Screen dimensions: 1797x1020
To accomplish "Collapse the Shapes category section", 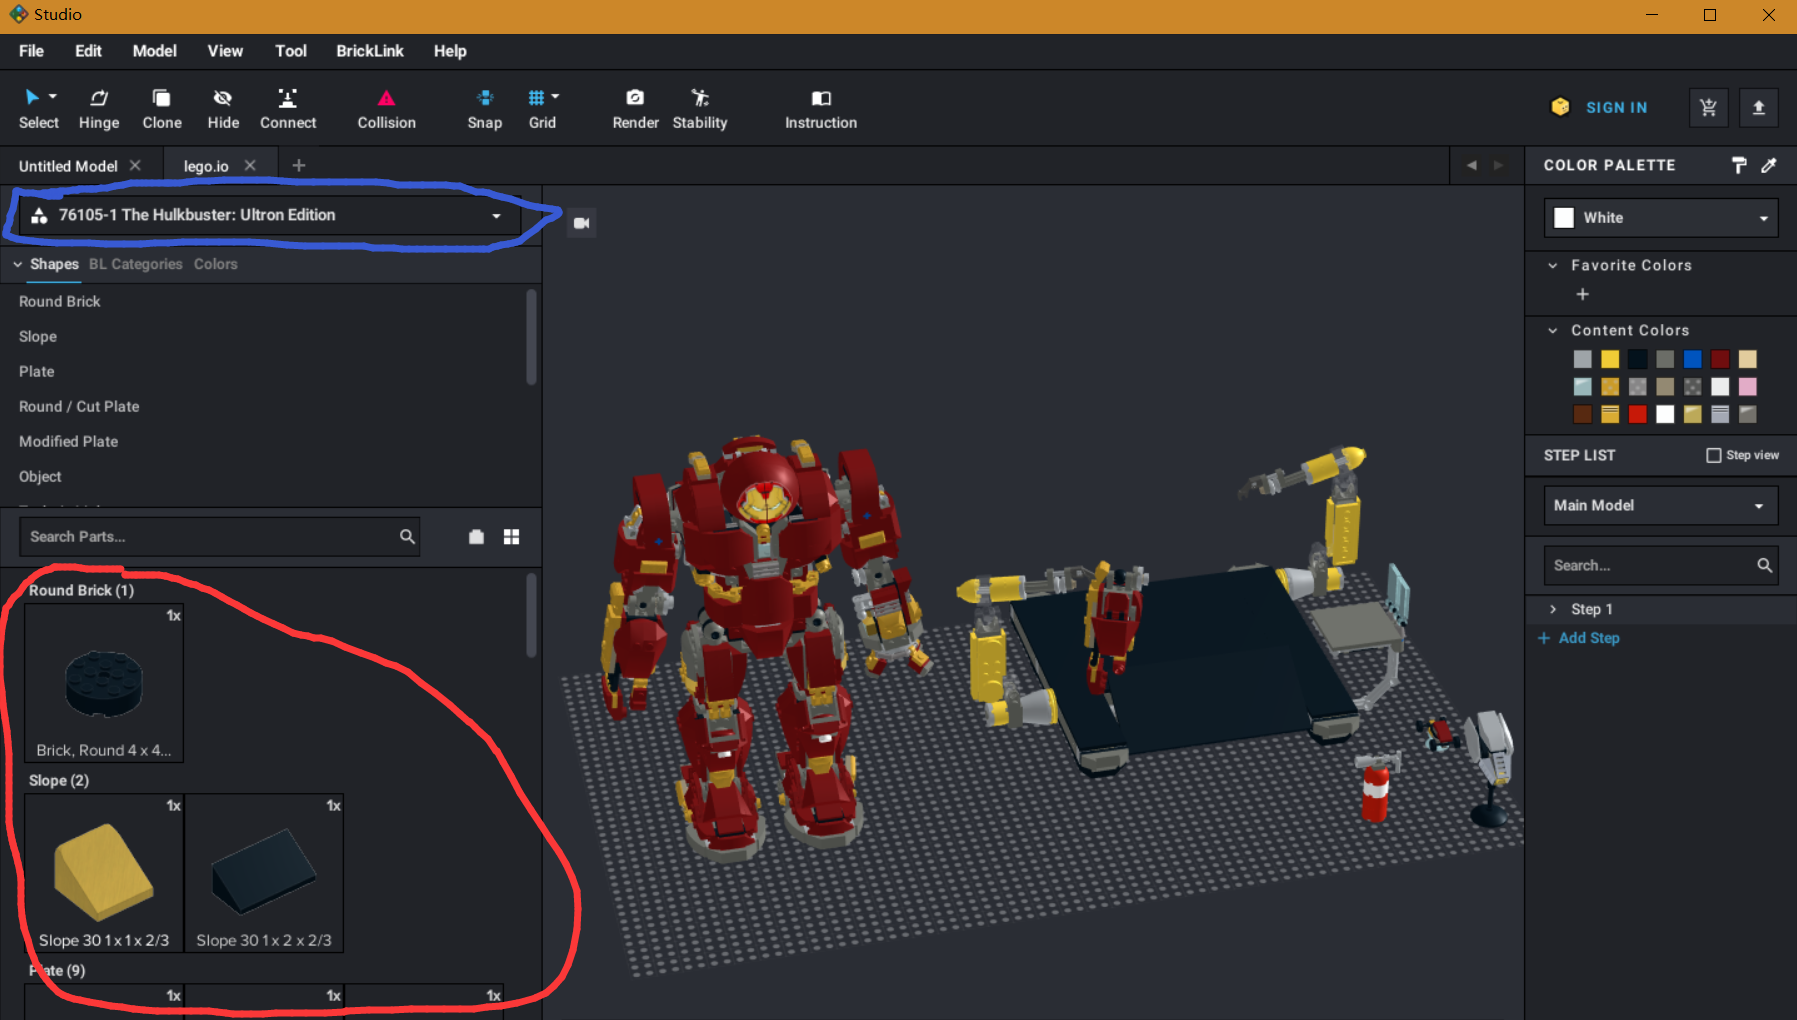I will coord(17,264).
